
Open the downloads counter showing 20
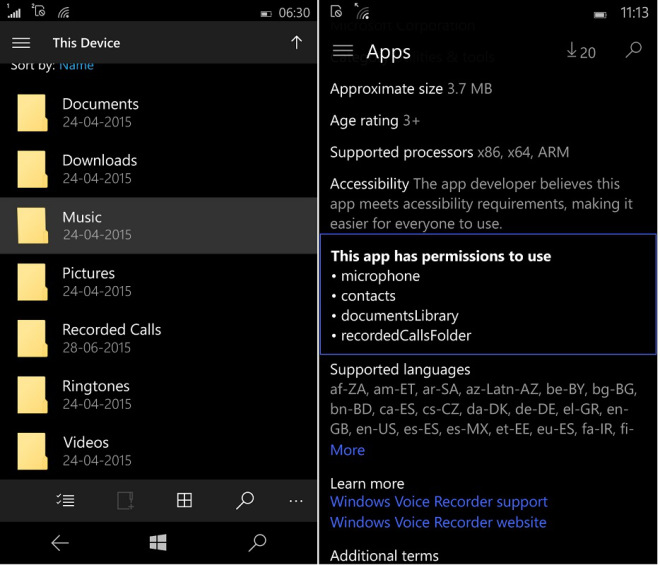pos(581,51)
